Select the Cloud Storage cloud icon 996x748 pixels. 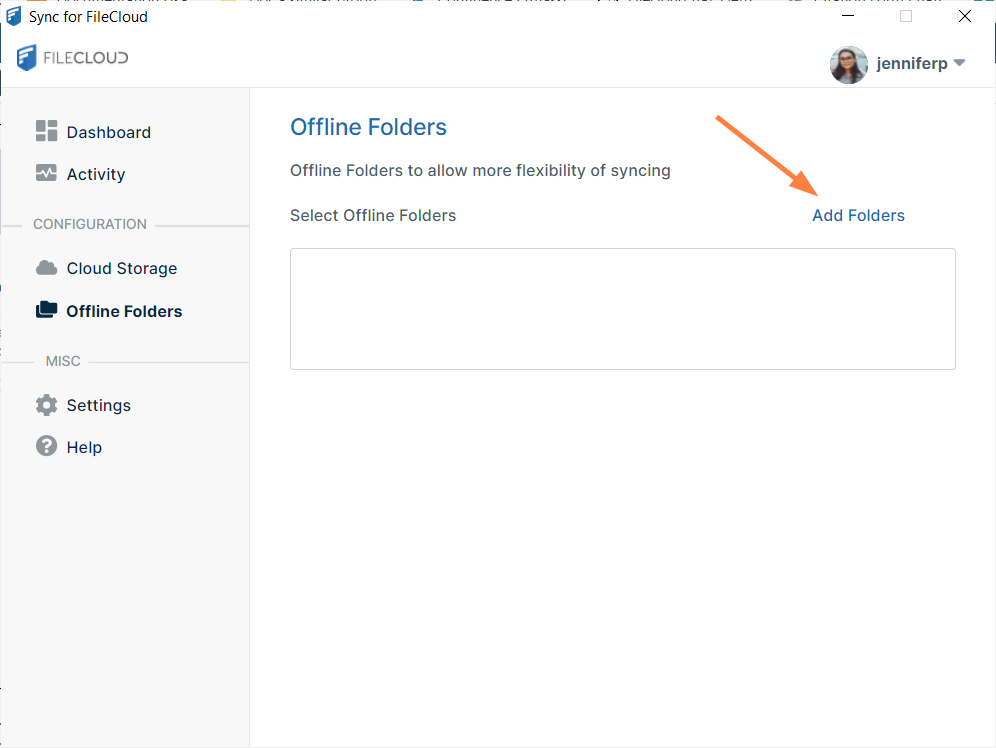pos(46,268)
